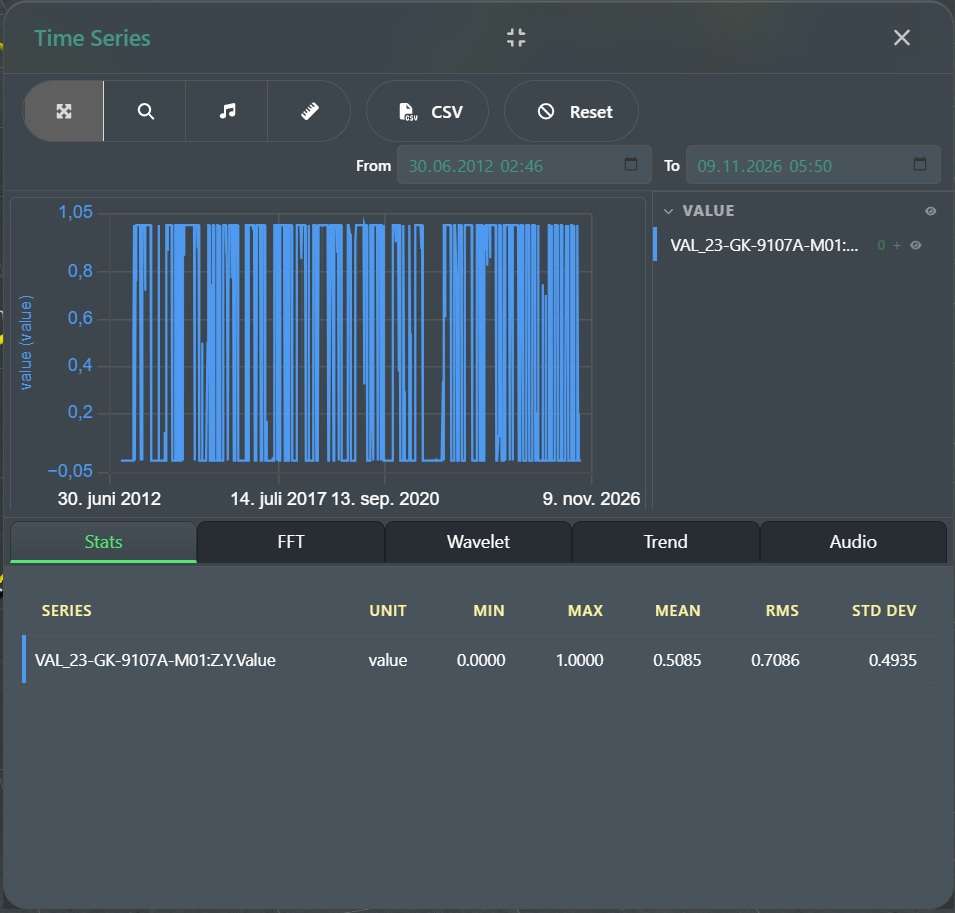The width and height of the screenshot is (955, 913).
Task: Activate the zoom magnifier tool
Action: pos(145,111)
